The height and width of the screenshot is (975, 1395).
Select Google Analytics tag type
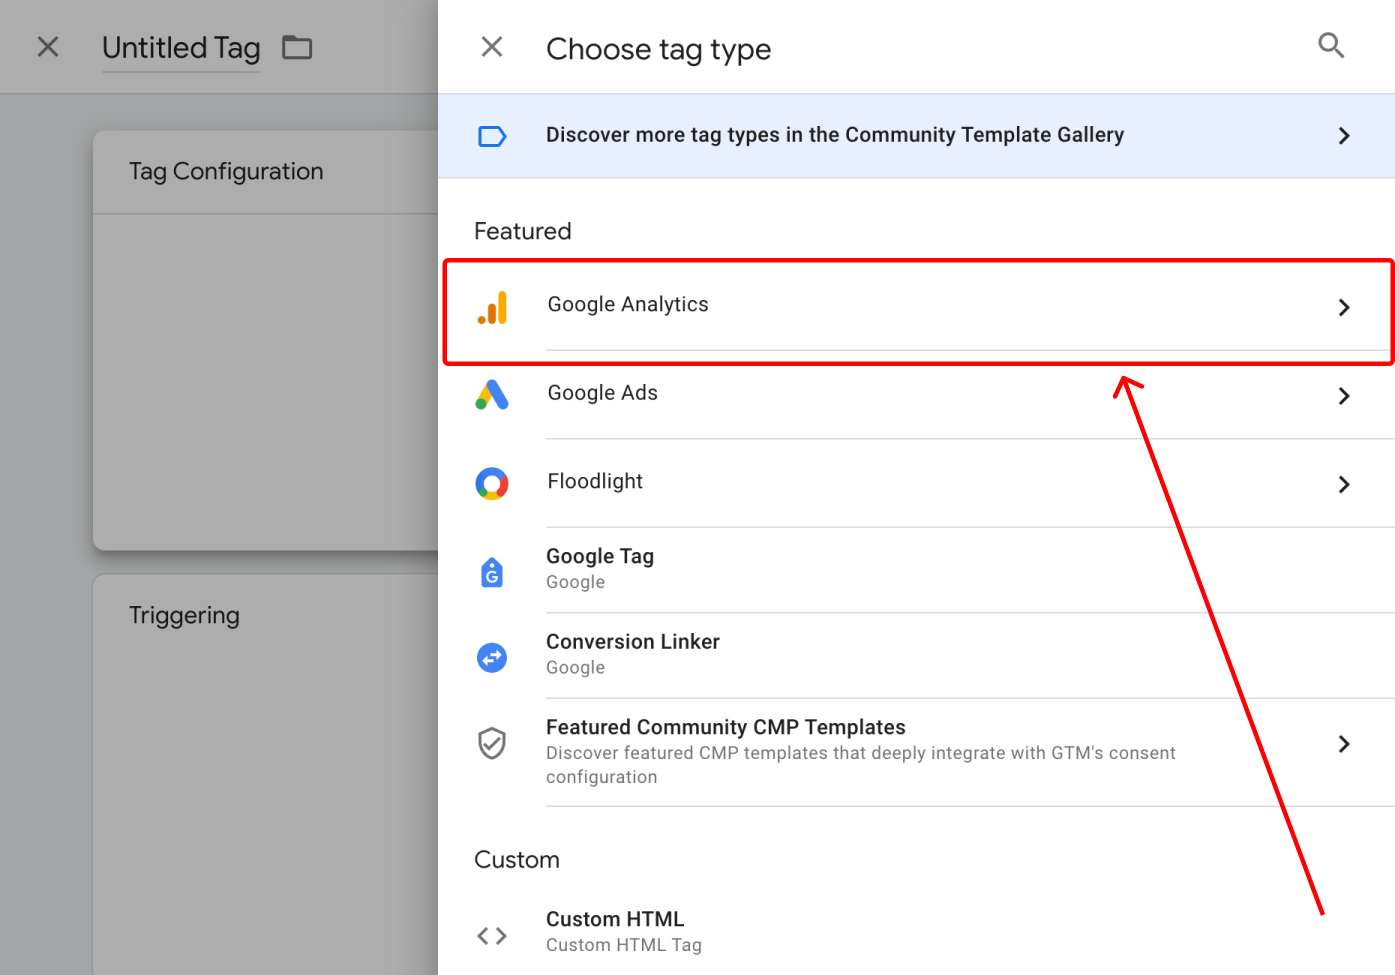click(916, 306)
